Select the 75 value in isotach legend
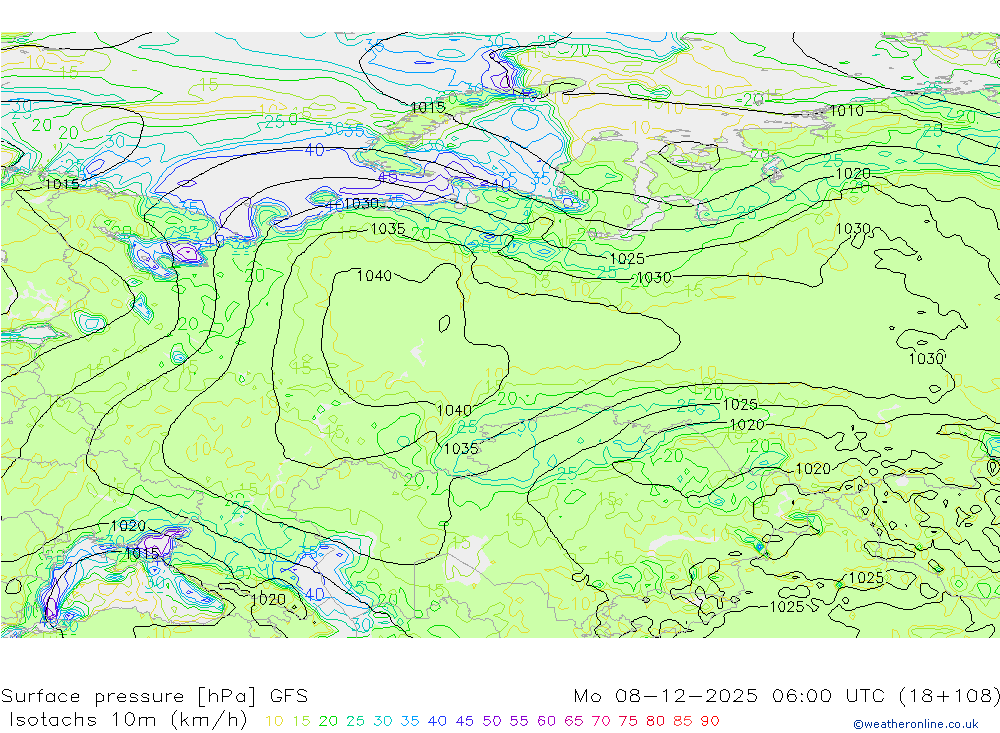Image resolution: width=1000 pixels, height=733 pixels. (628, 722)
